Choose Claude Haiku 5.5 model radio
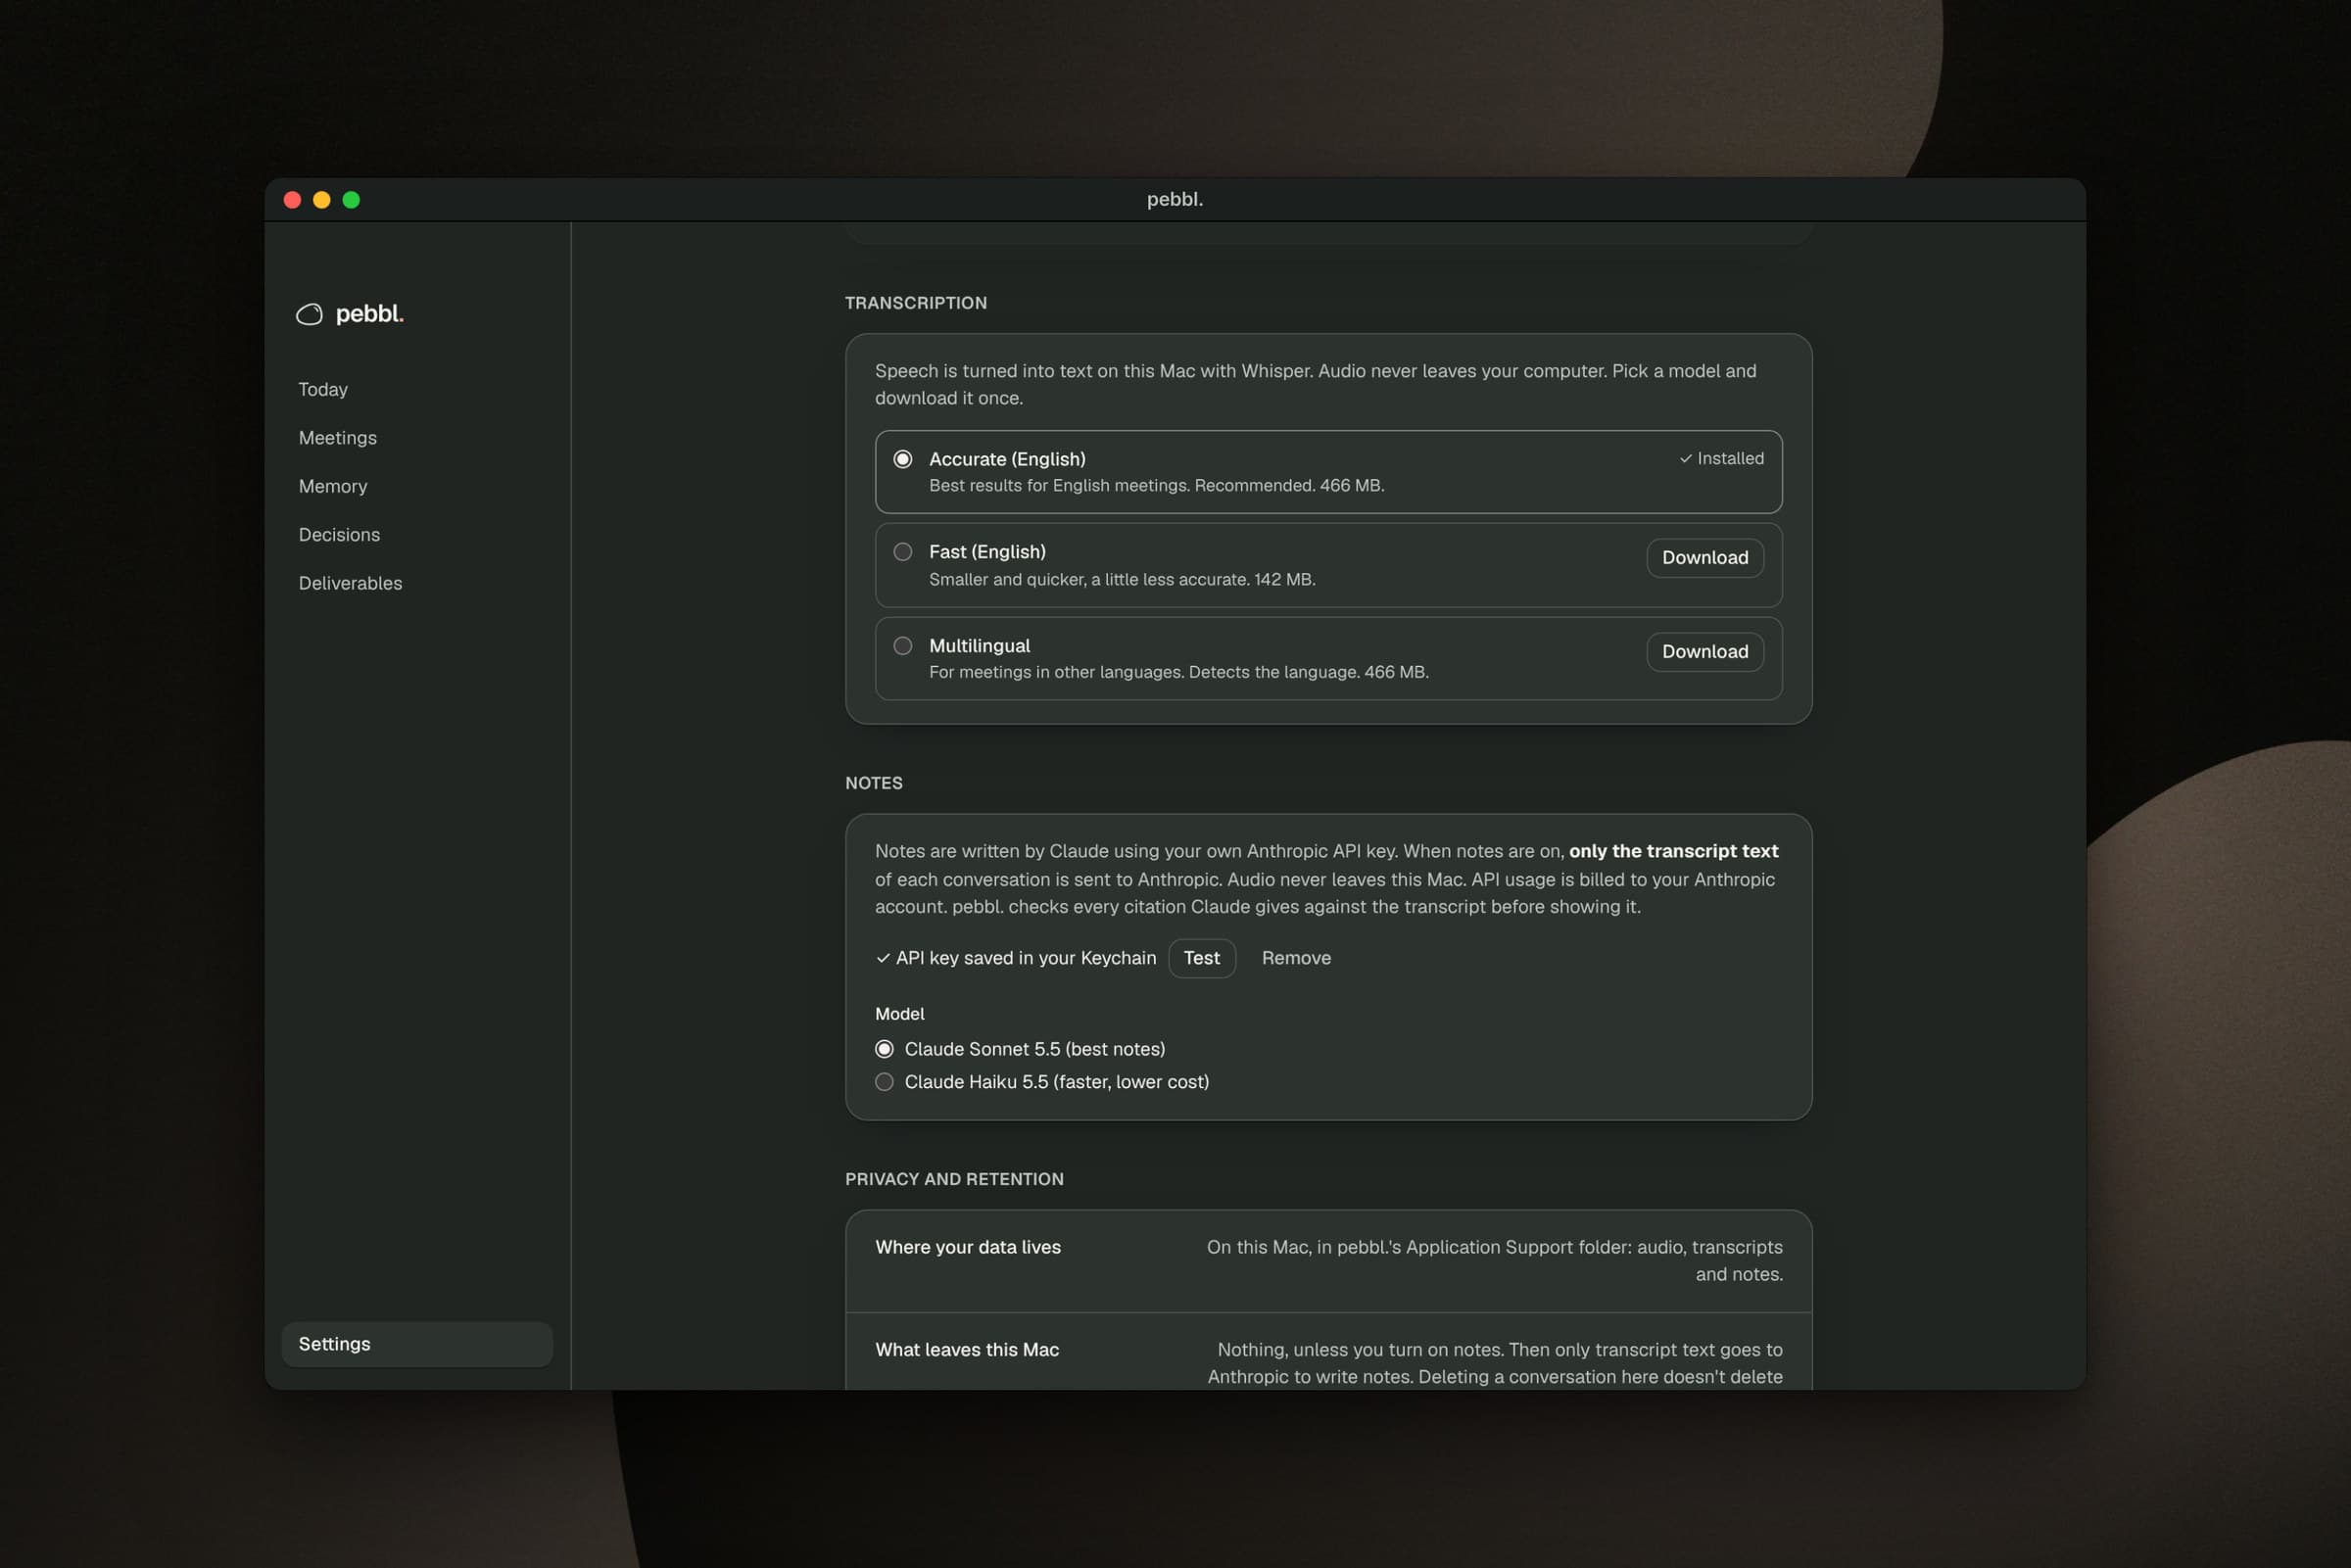The image size is (2351, 1568). 884,1082
